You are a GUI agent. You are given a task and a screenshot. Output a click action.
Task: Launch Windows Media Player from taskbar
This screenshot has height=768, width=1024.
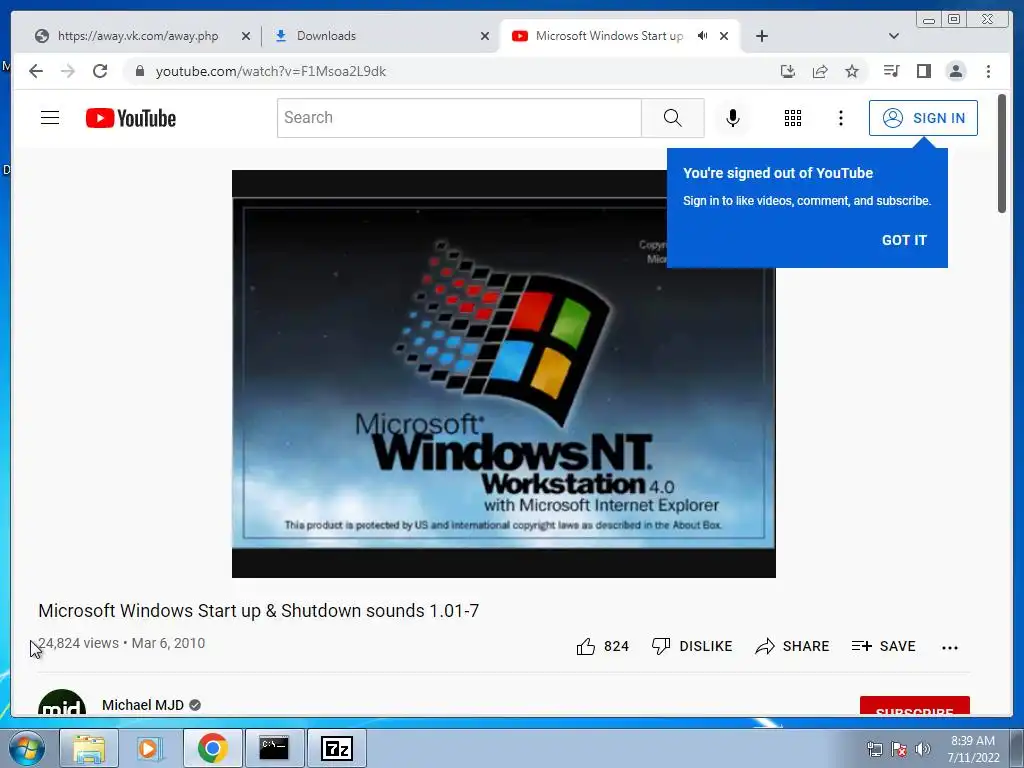point(150,748)
